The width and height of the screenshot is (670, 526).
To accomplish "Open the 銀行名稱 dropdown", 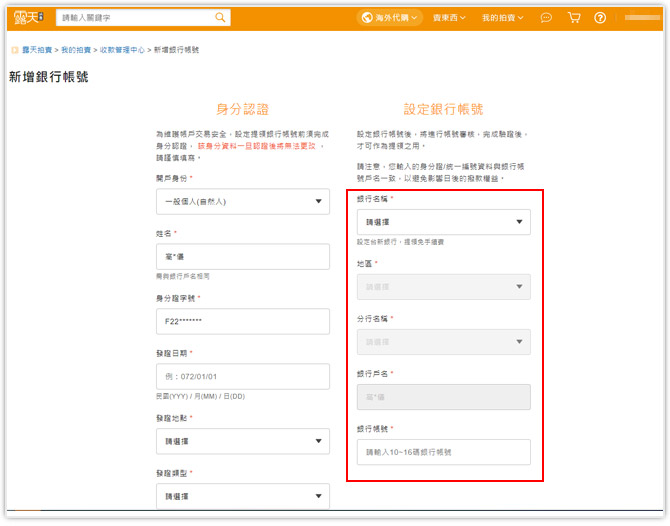I will (x=444, y=222).
